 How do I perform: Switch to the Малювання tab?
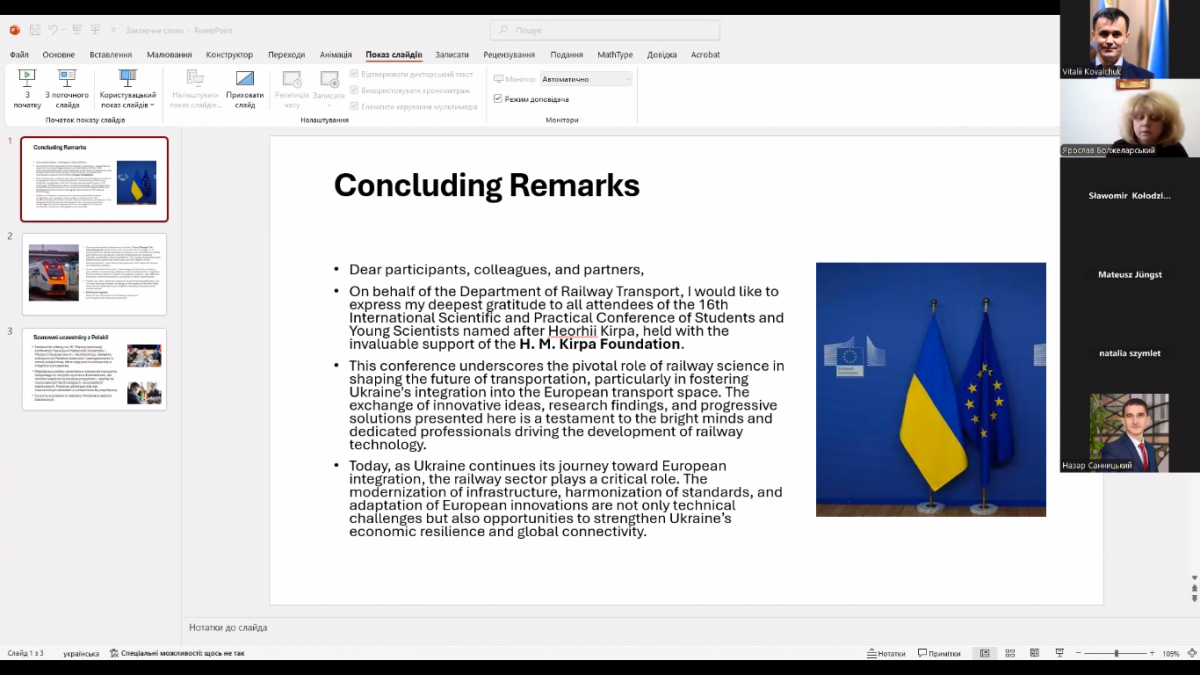[170, 55]
